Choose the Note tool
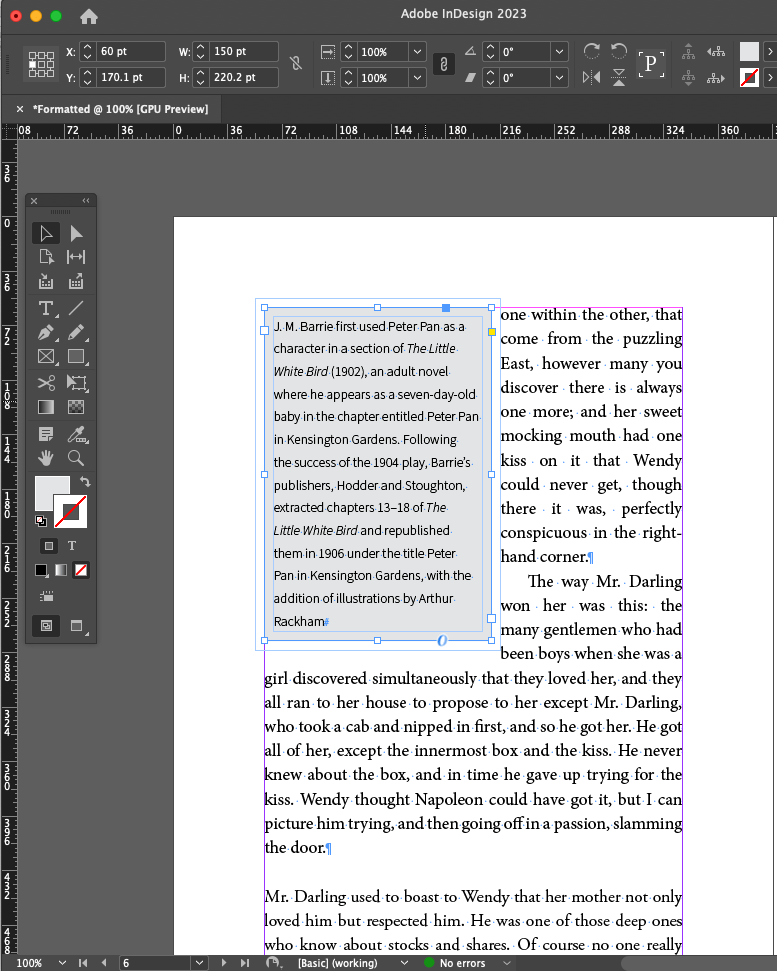 46,434
